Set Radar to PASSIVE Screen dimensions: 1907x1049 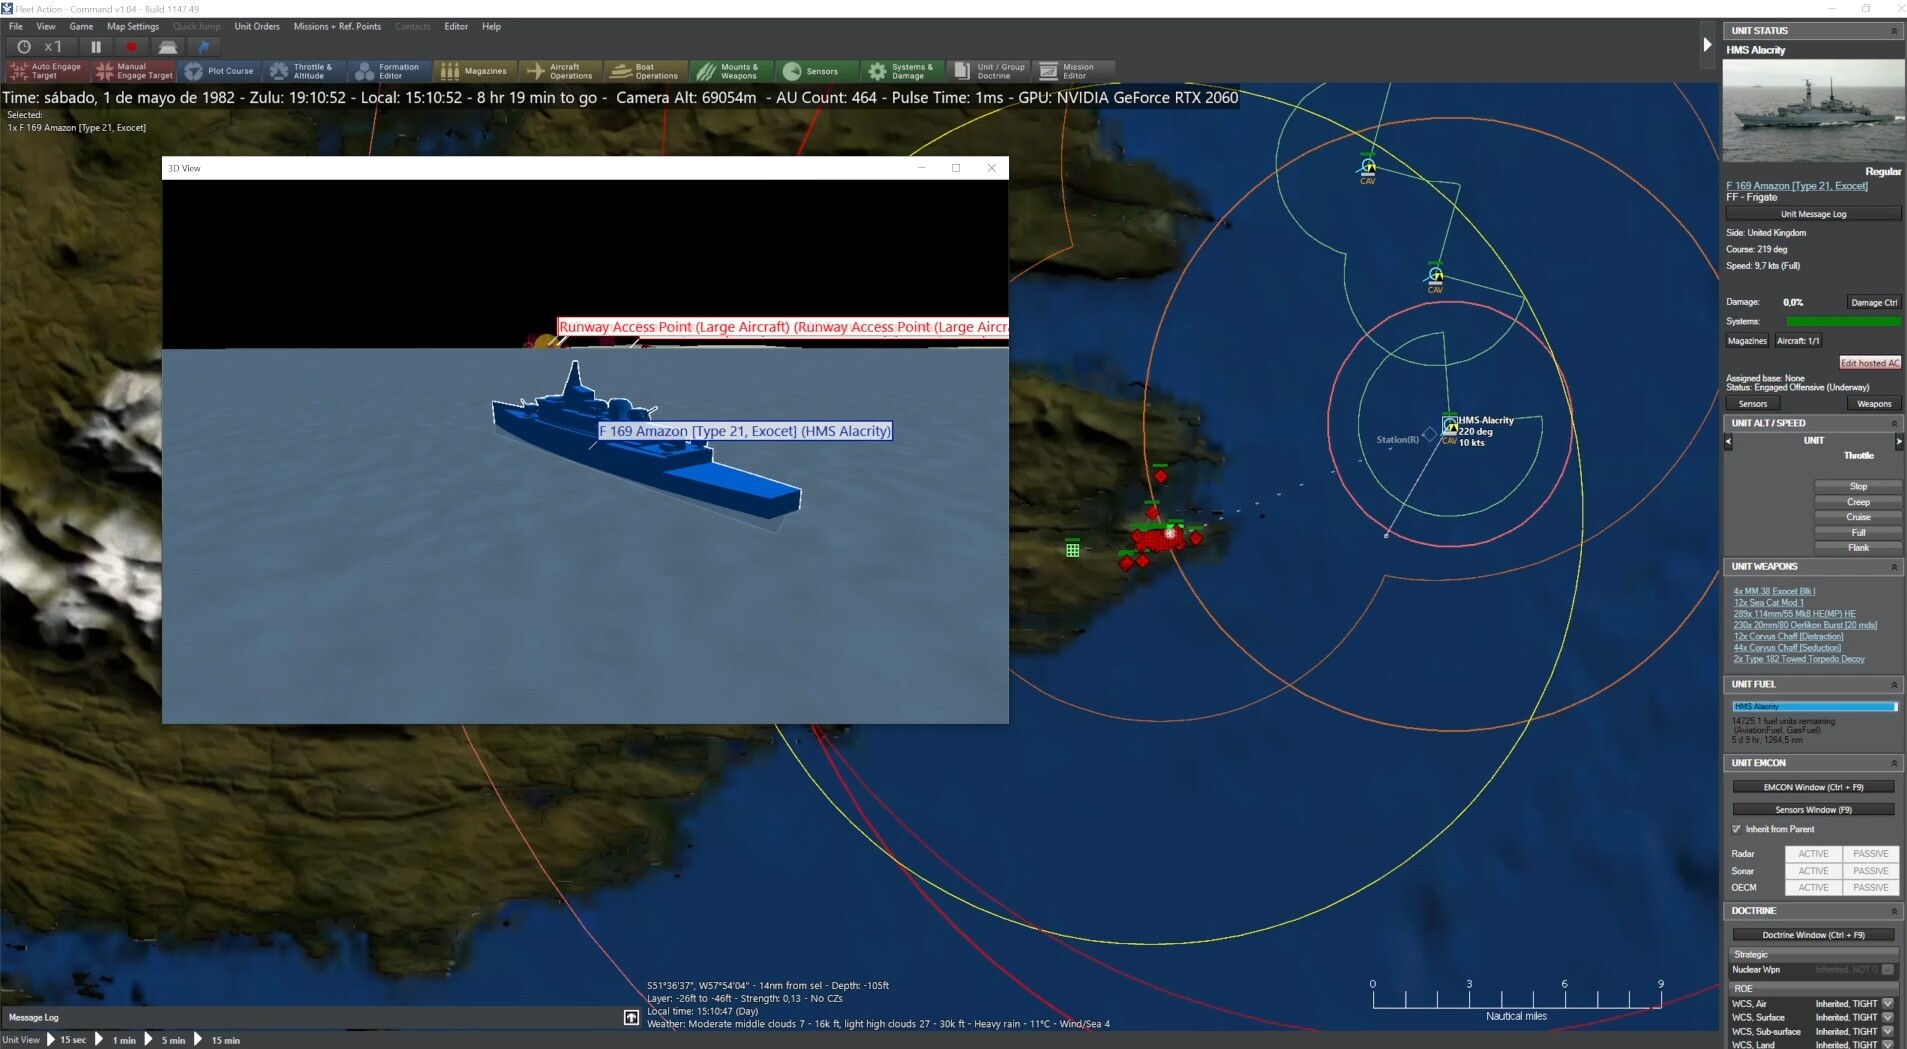pyautogui.click(x=1869, y=854)
